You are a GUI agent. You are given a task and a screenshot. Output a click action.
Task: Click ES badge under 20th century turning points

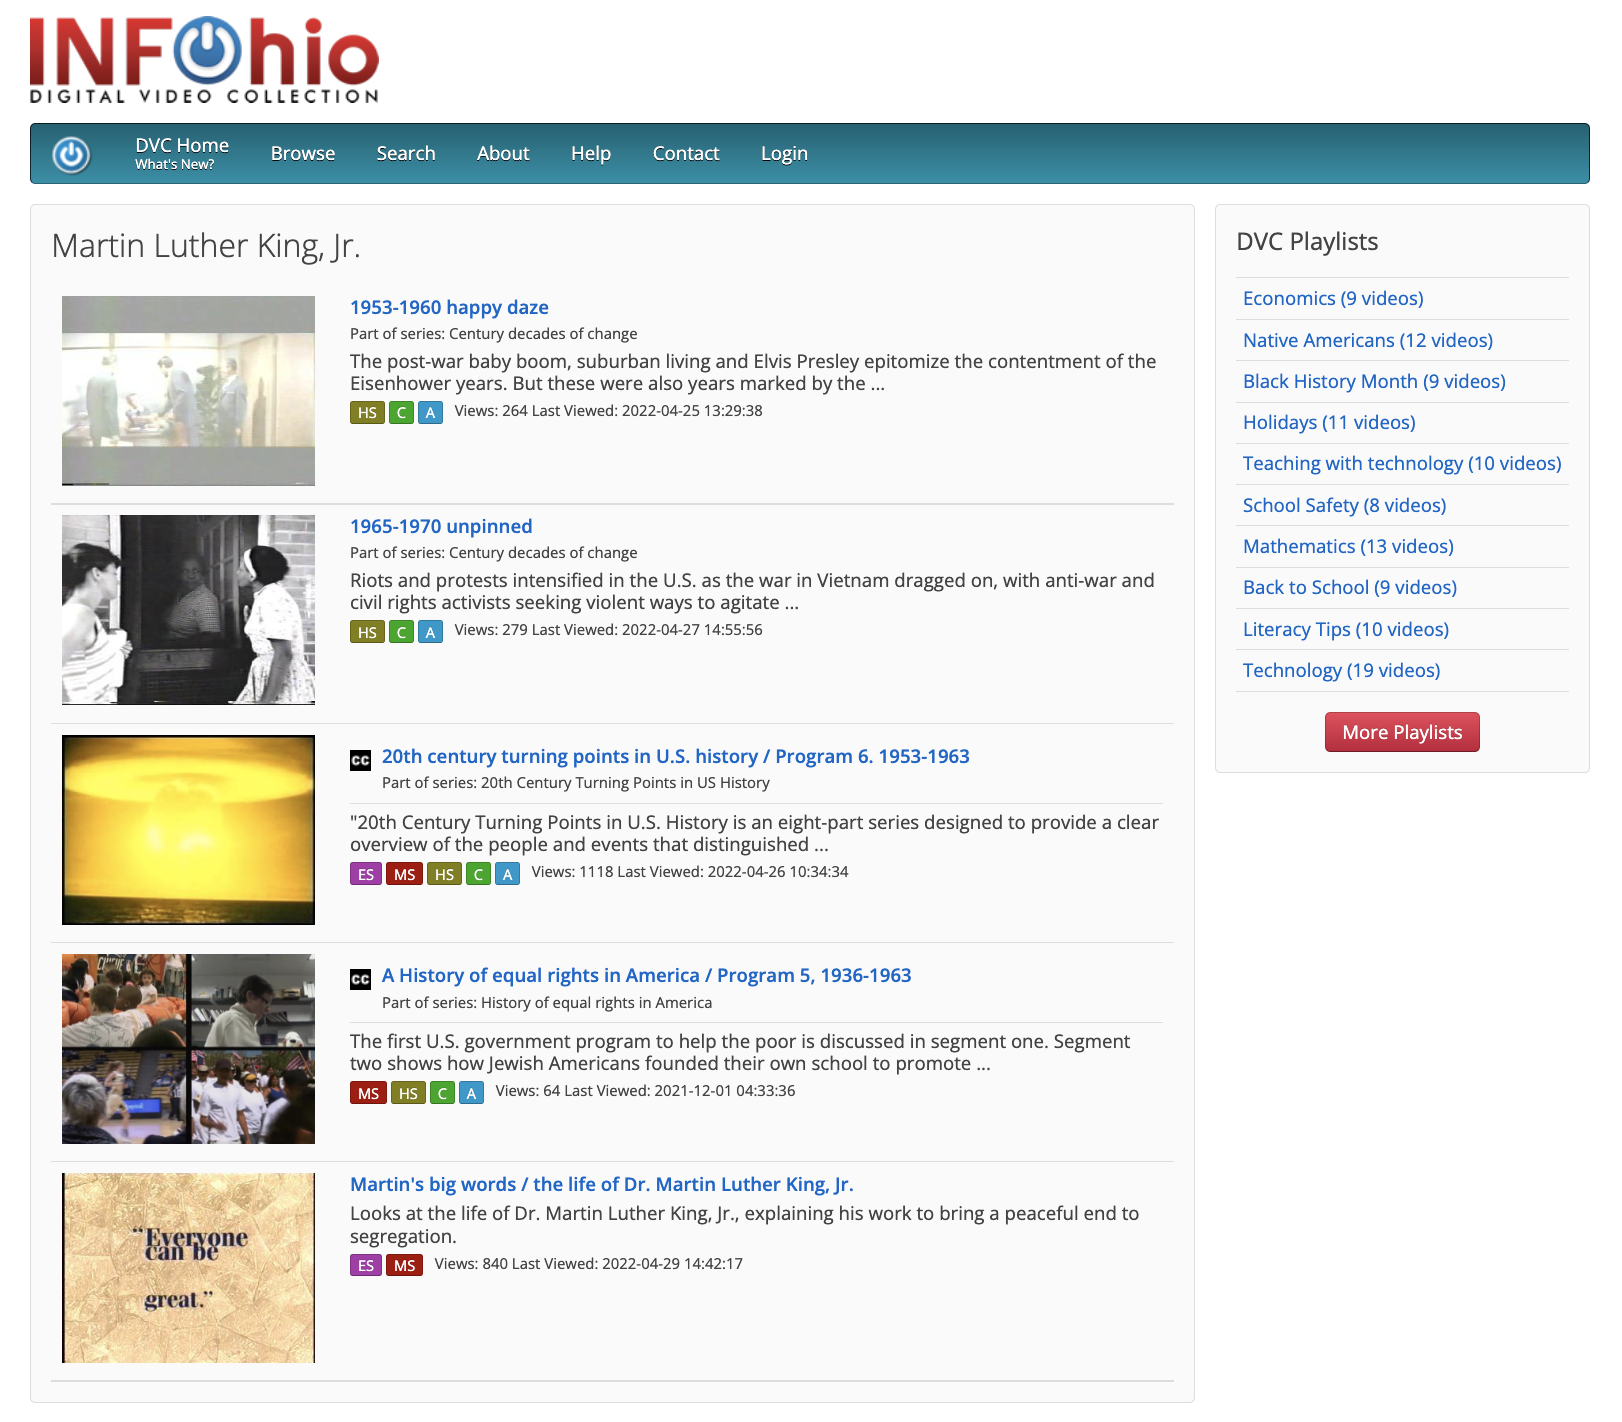click(366, 874)
